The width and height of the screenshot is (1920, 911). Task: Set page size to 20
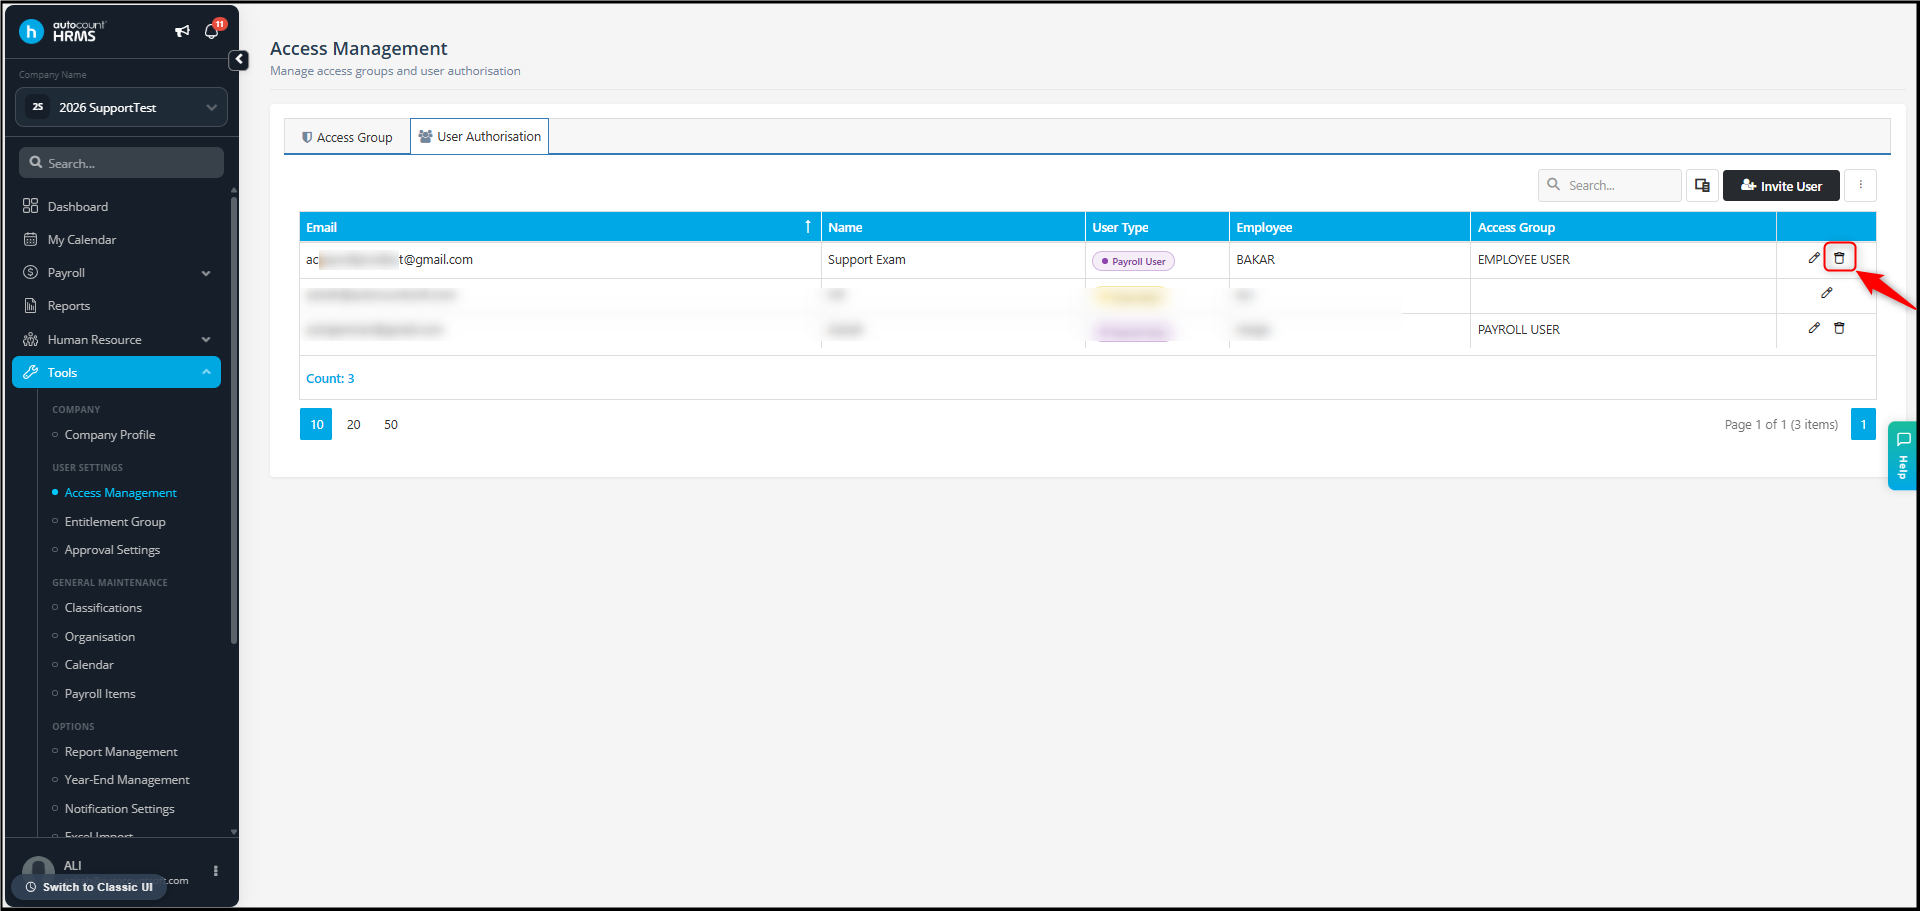(x=353, y=424)
